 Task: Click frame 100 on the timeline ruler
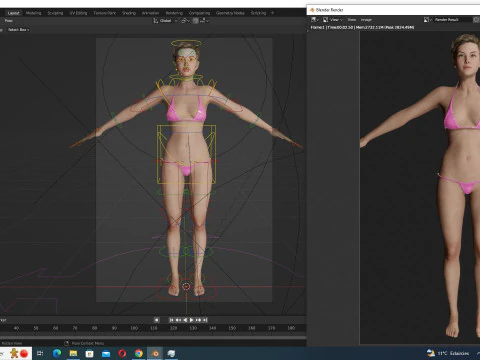pyautogui.click(x=134, y=328)
